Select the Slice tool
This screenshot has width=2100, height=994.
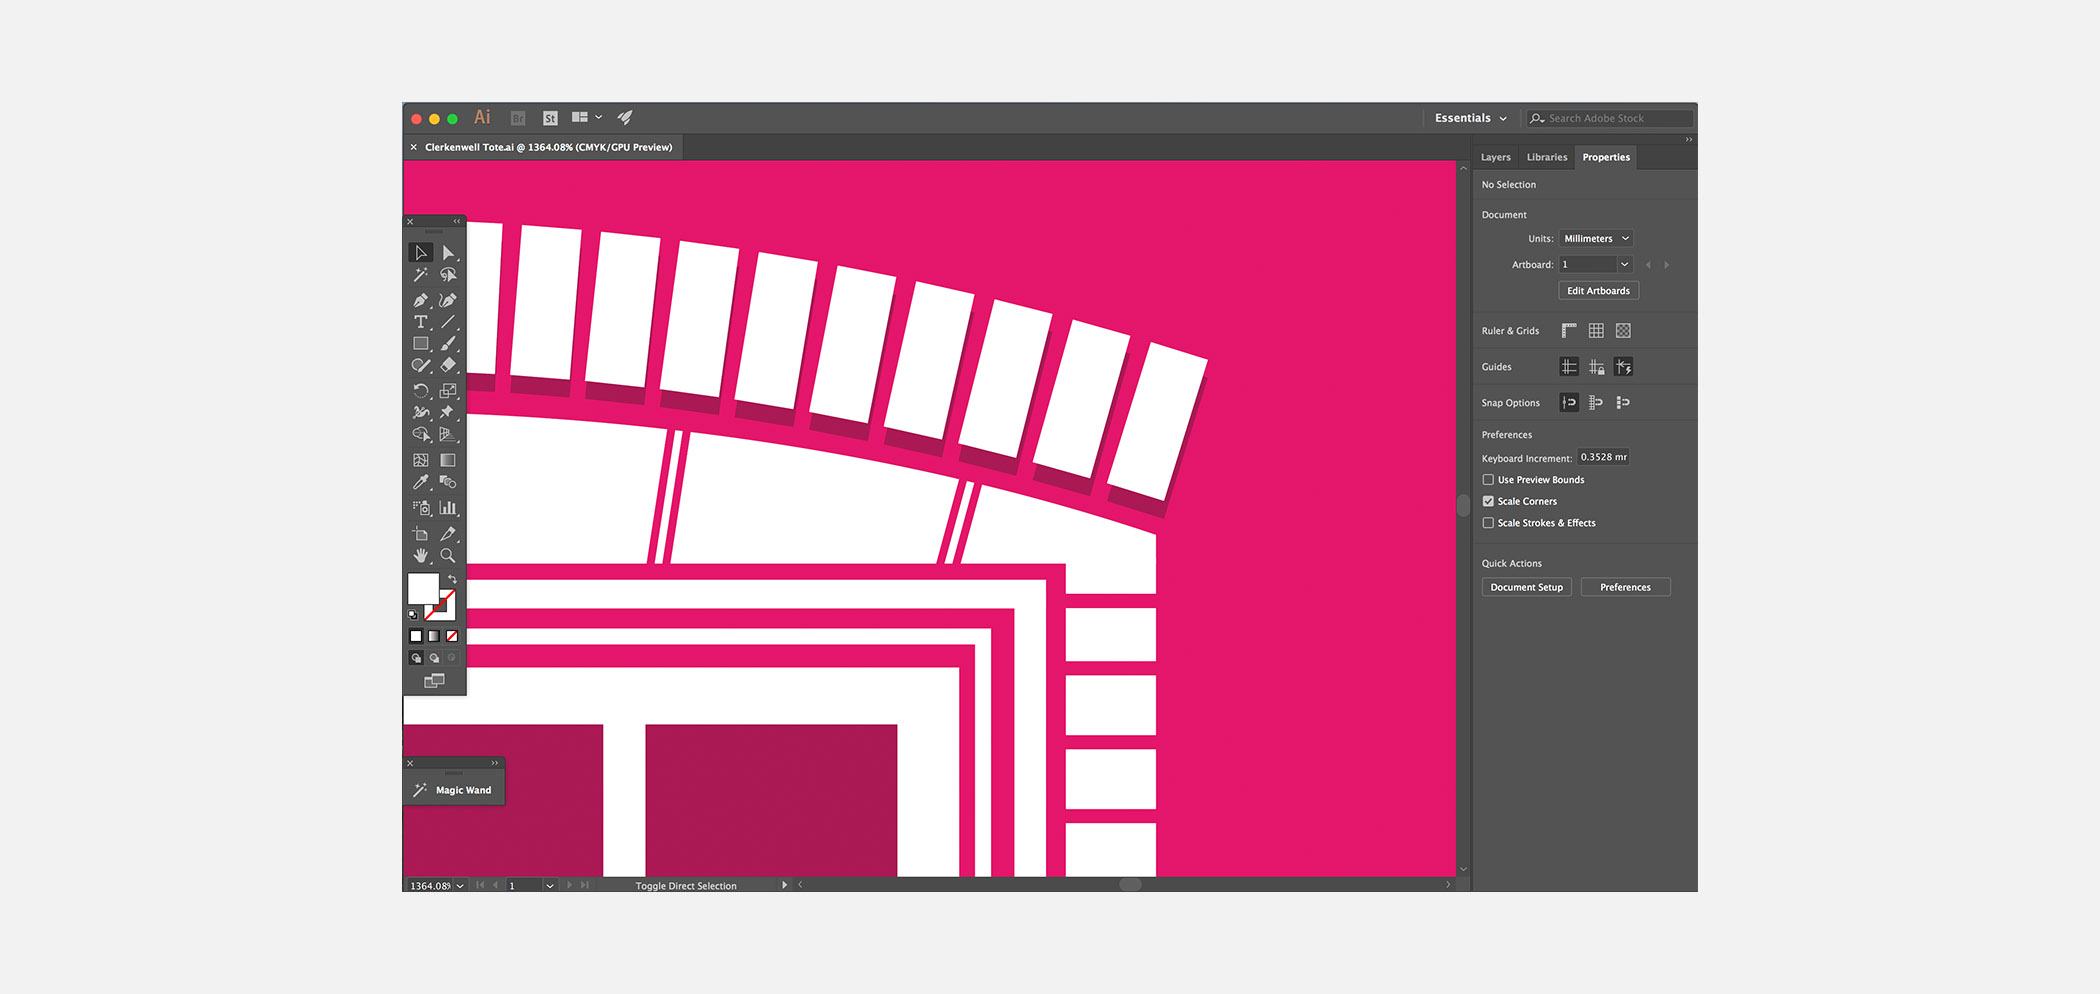click(x=448, y=534)
